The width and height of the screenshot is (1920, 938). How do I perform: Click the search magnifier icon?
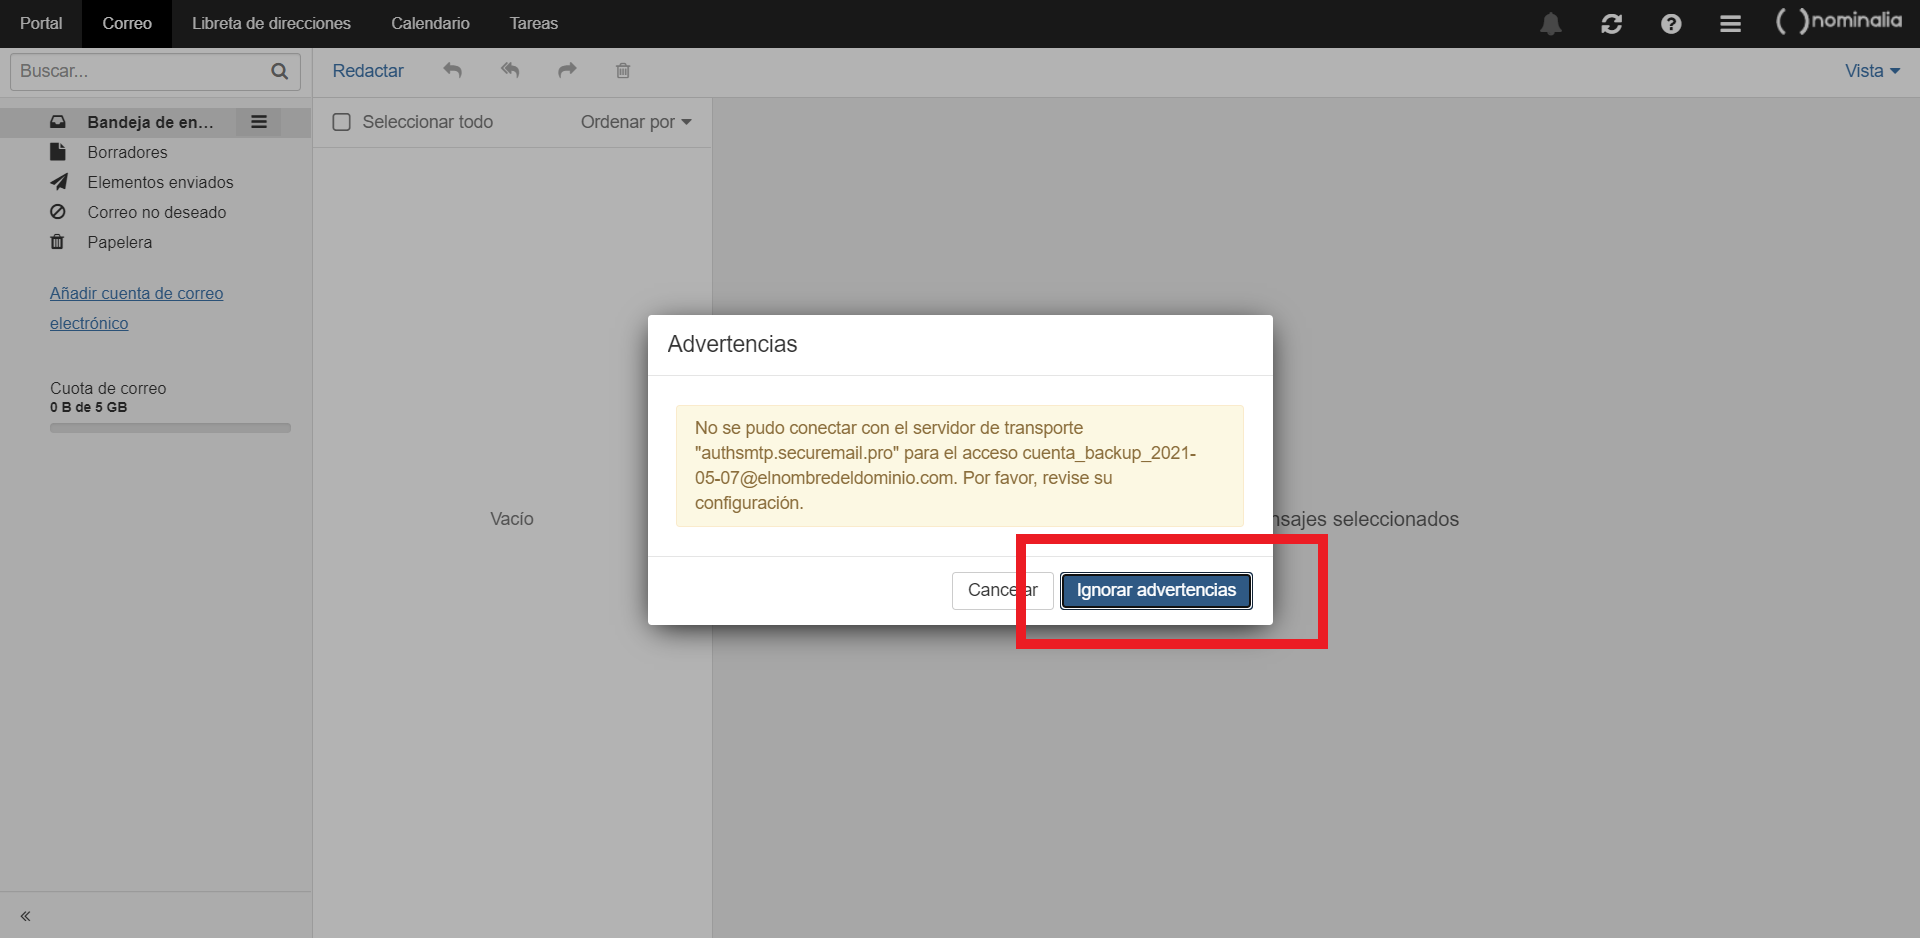click(280, 71)
